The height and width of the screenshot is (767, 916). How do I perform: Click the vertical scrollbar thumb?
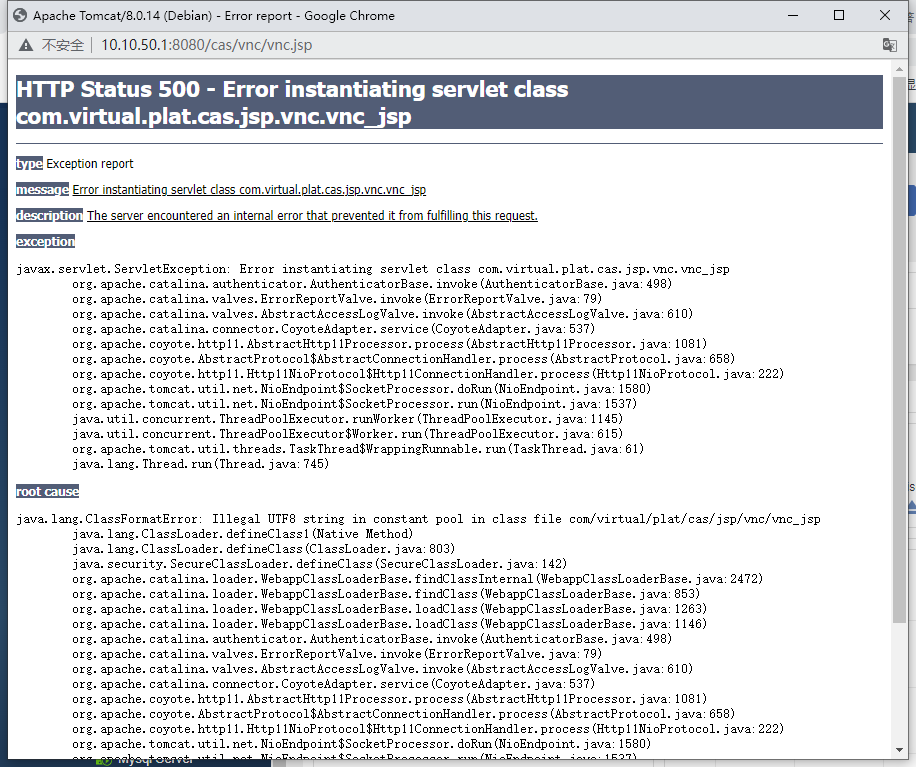click(x=899, y=350)
